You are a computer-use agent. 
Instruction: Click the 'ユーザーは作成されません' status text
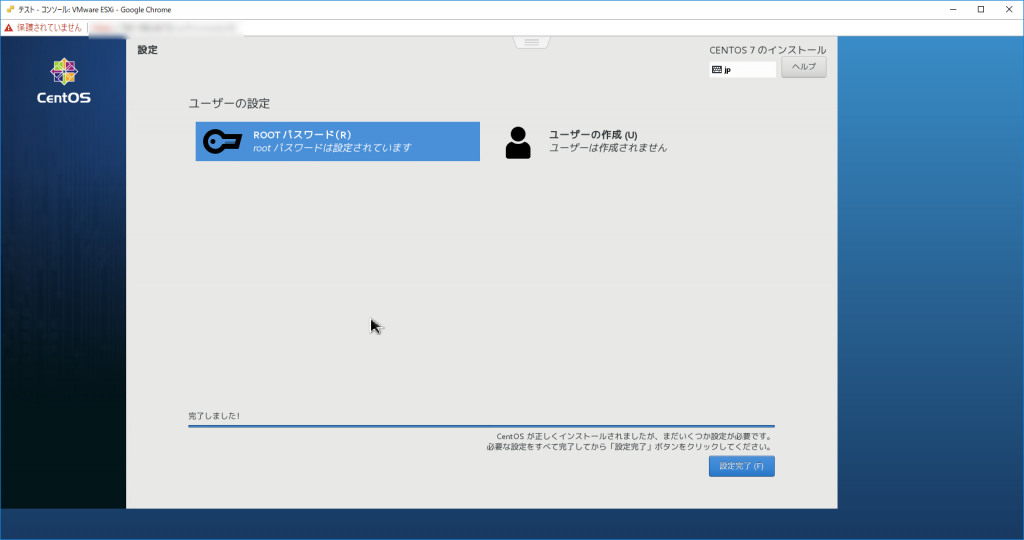click(608, 148)
